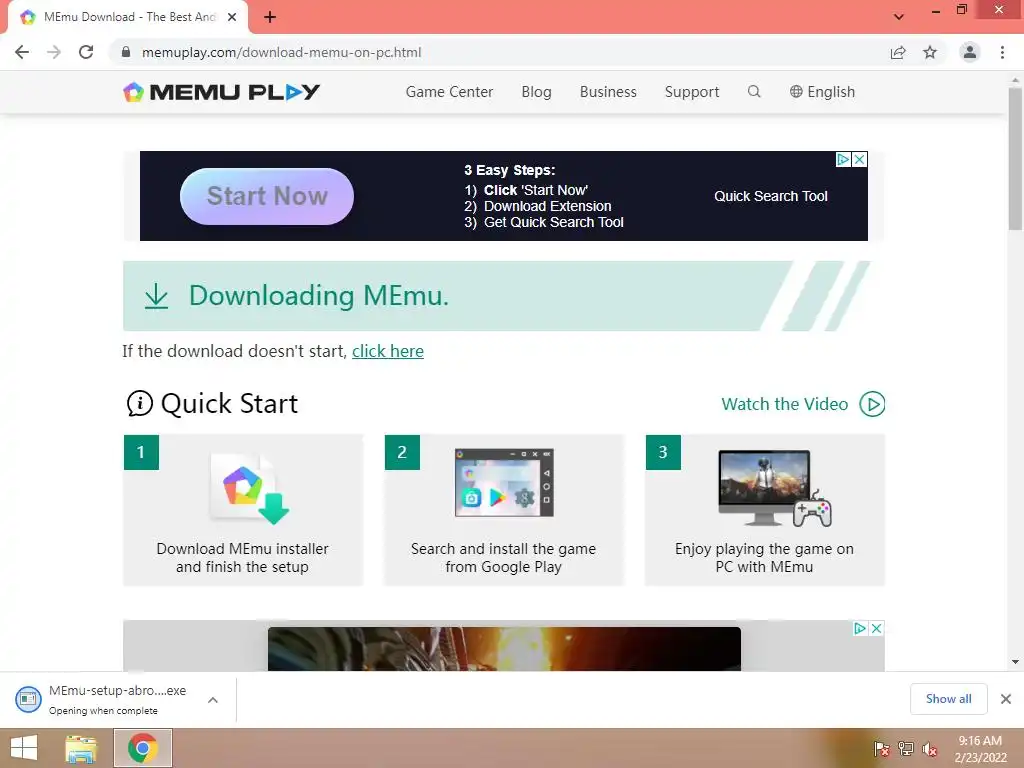The image size is (1024, 768).
Task: Open Game Center menu item
Action: (449, 91)
